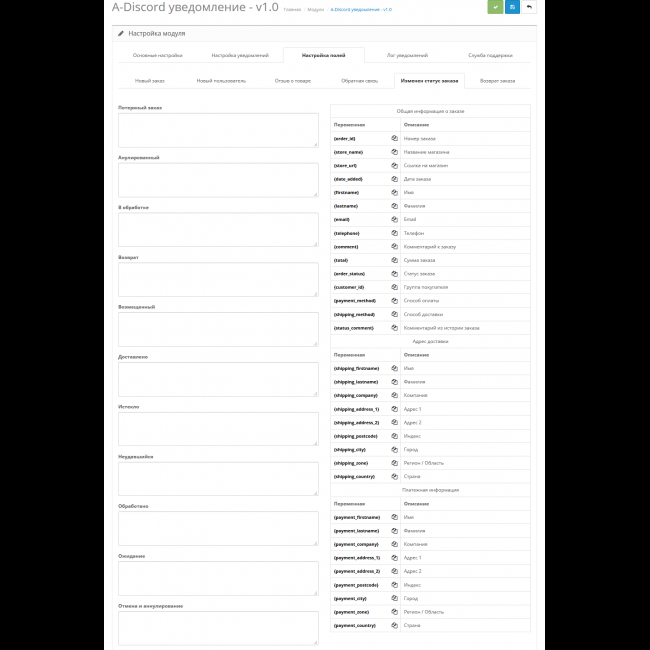Open the Лог уведомлений tab
The image size is (650, 650).
[x=407, y=56]
